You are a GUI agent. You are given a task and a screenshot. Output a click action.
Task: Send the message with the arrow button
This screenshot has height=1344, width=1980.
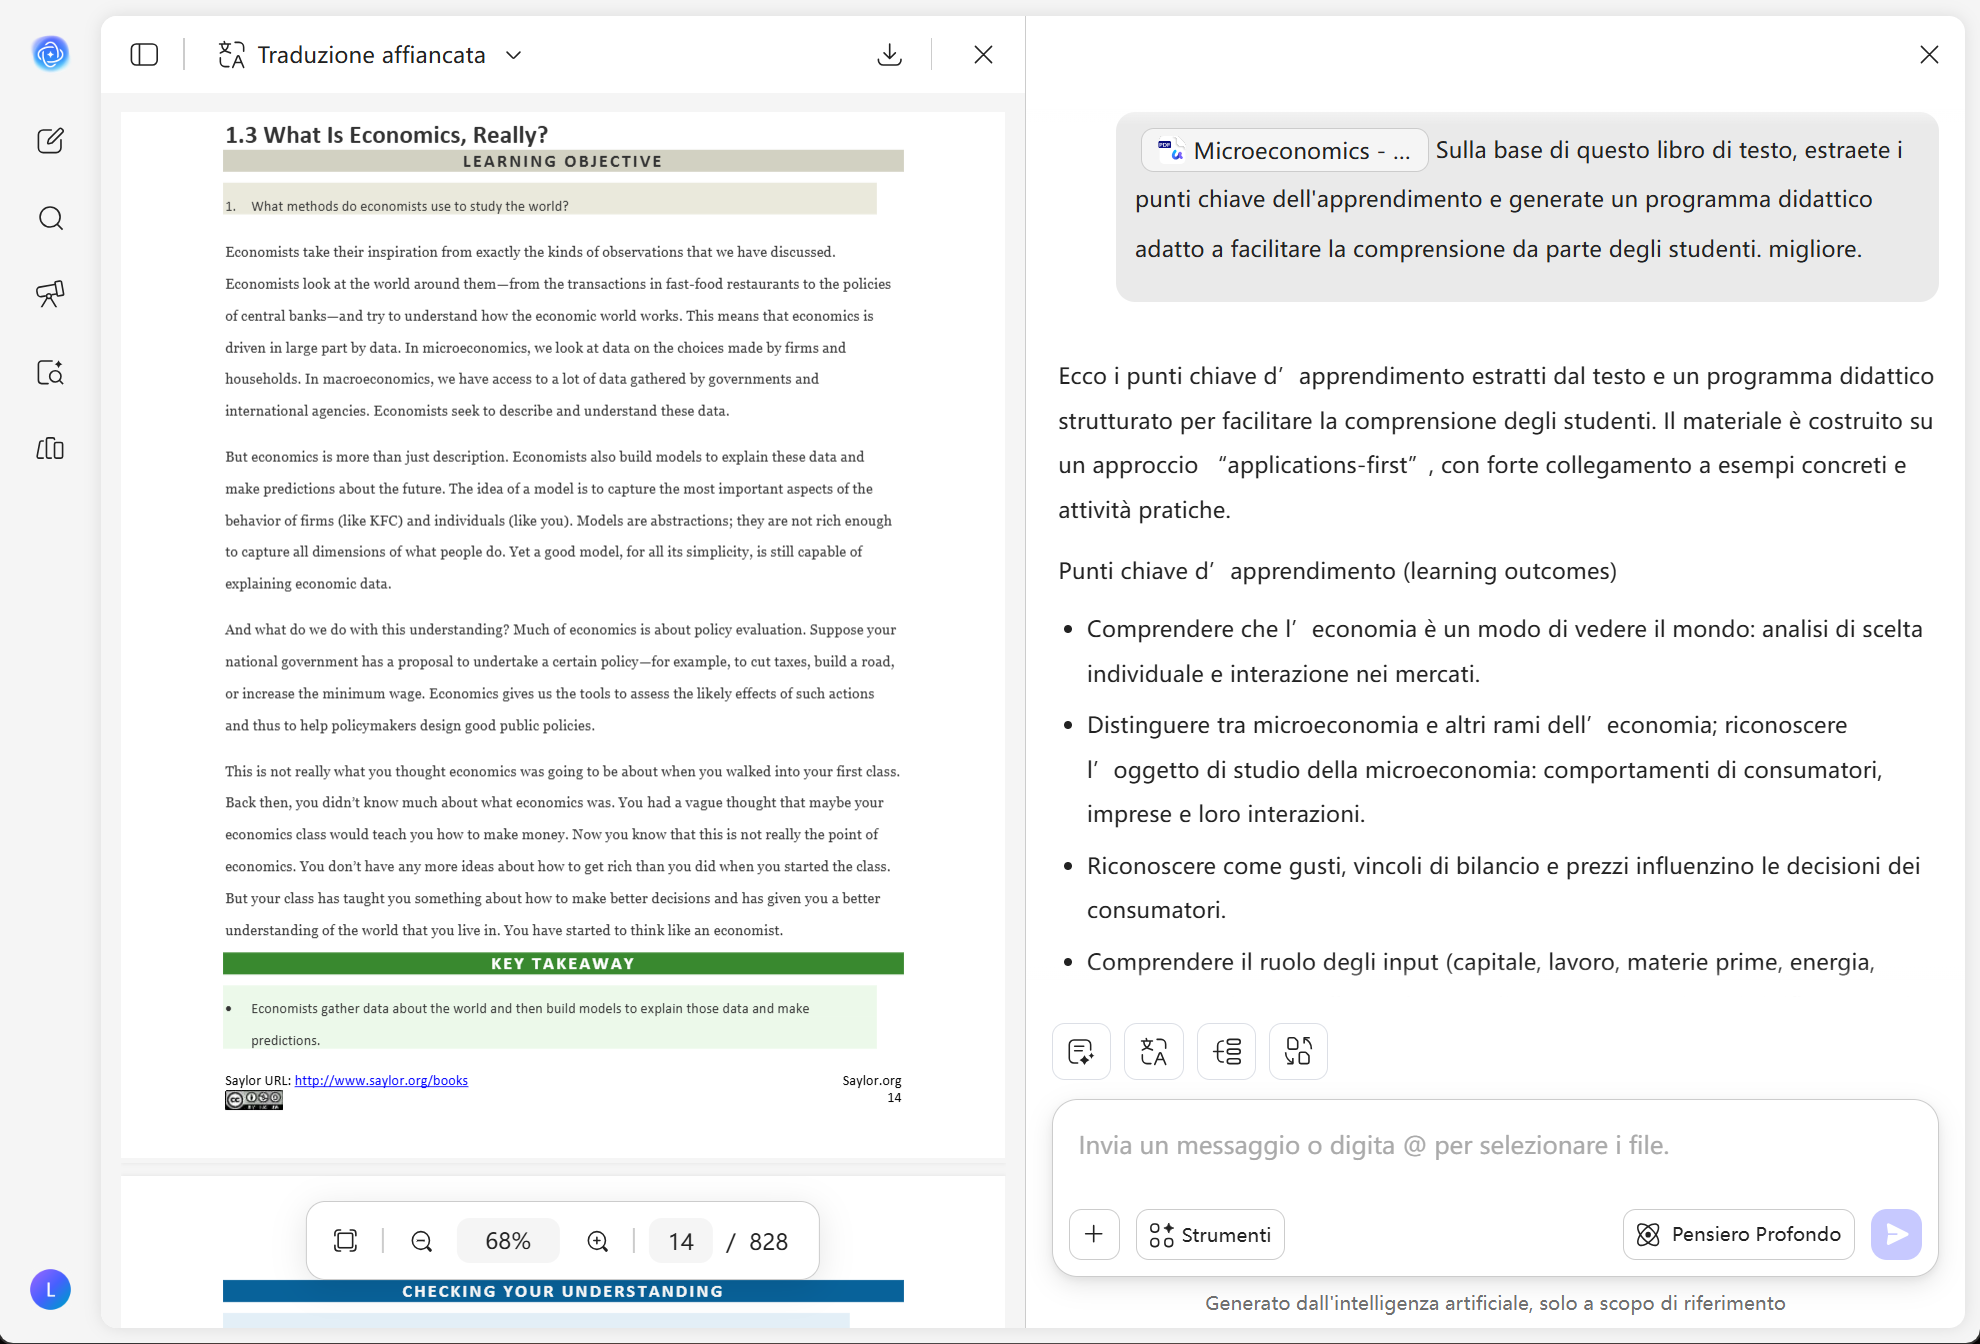click(x=1897, y=1234)
